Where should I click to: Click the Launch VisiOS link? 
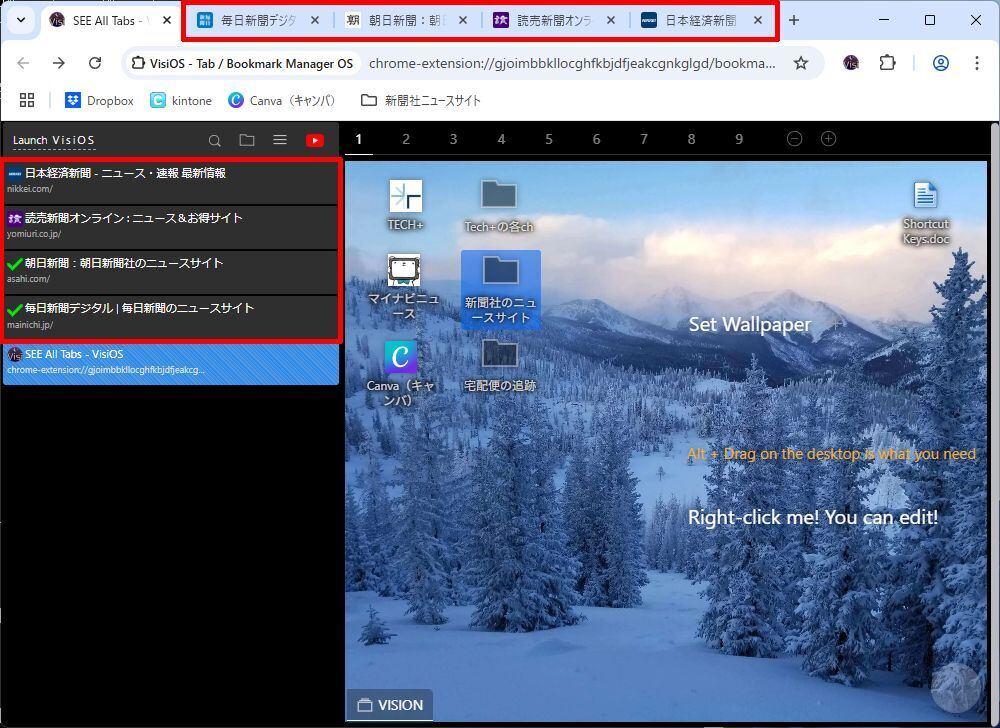click(x=54, y=140)
